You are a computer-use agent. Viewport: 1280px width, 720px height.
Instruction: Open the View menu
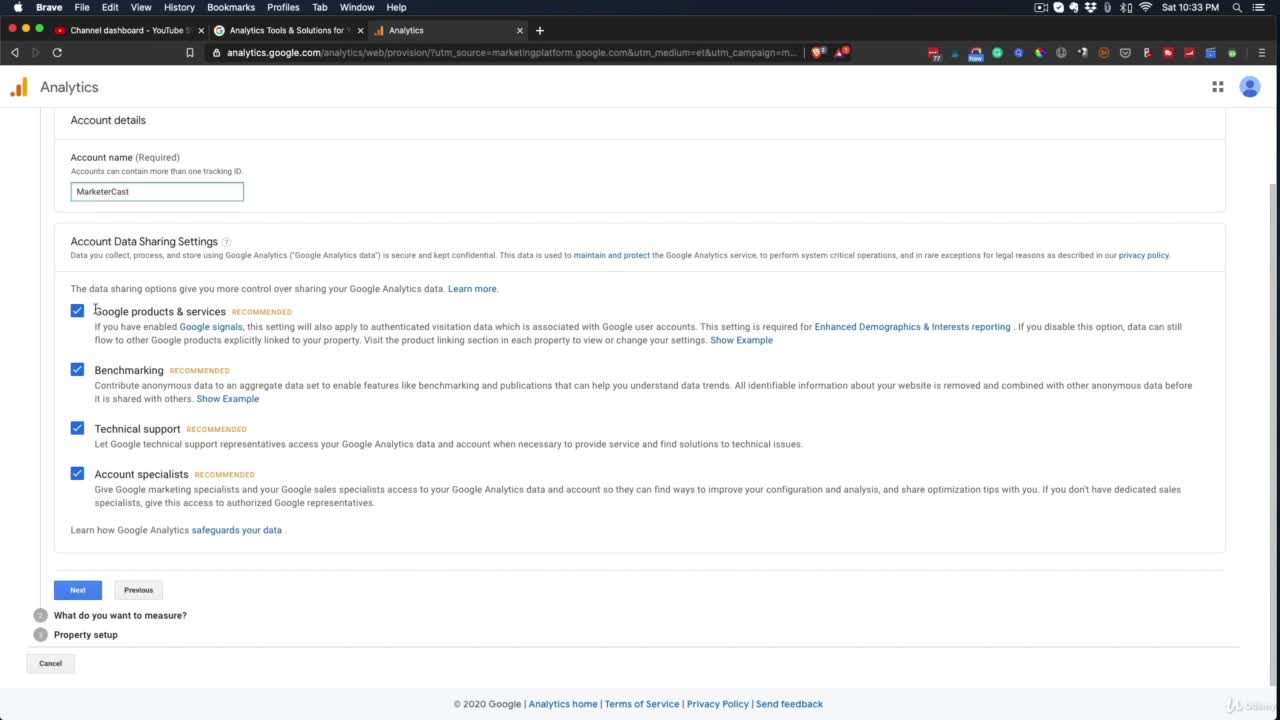pos(141,7)
